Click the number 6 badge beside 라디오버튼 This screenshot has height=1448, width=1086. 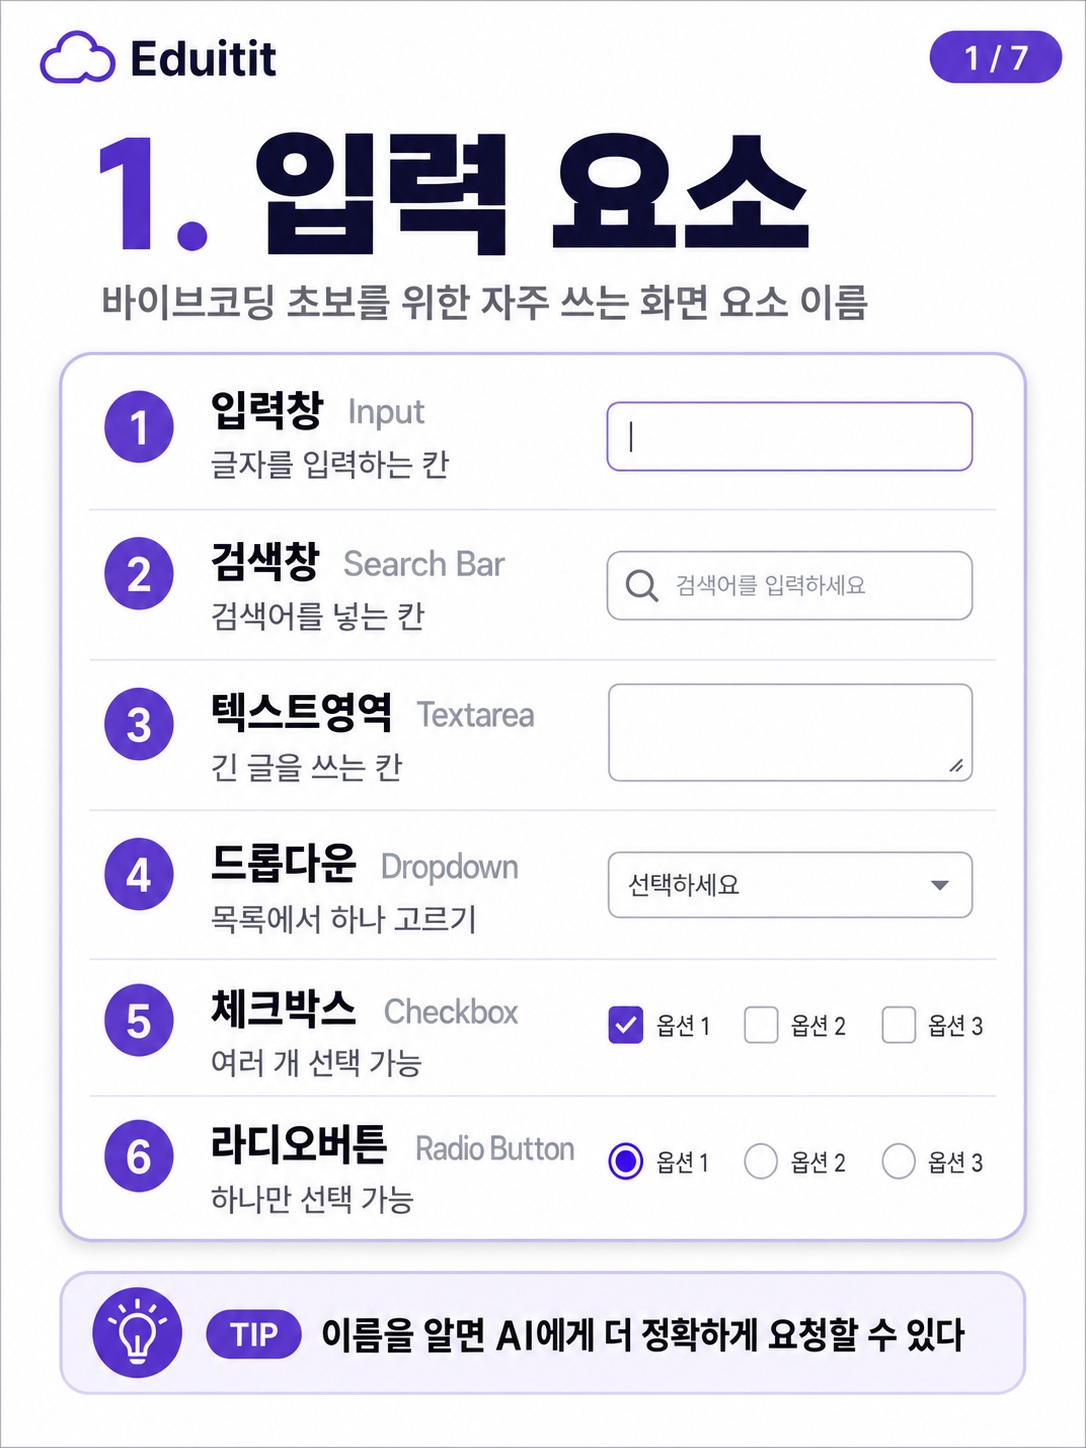click(x=139, y=1156)
